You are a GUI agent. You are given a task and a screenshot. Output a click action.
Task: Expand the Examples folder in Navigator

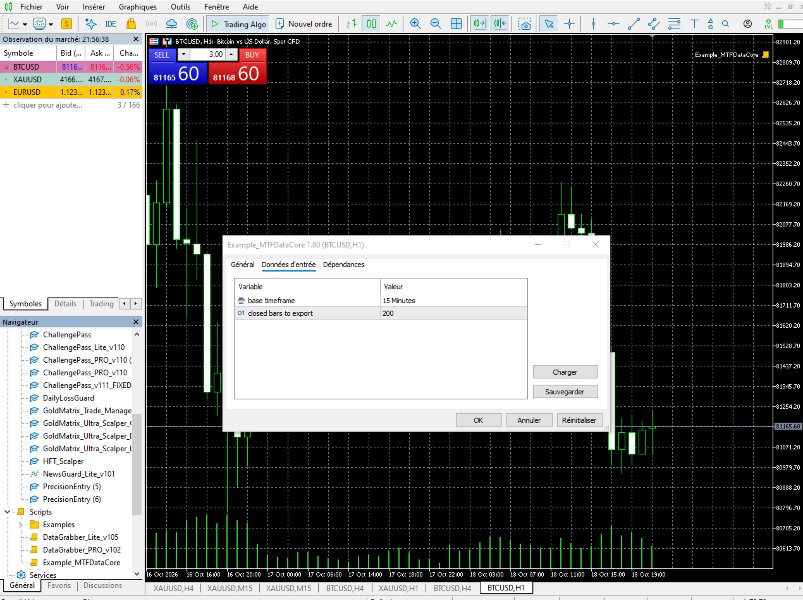click(x=20, y=525)
